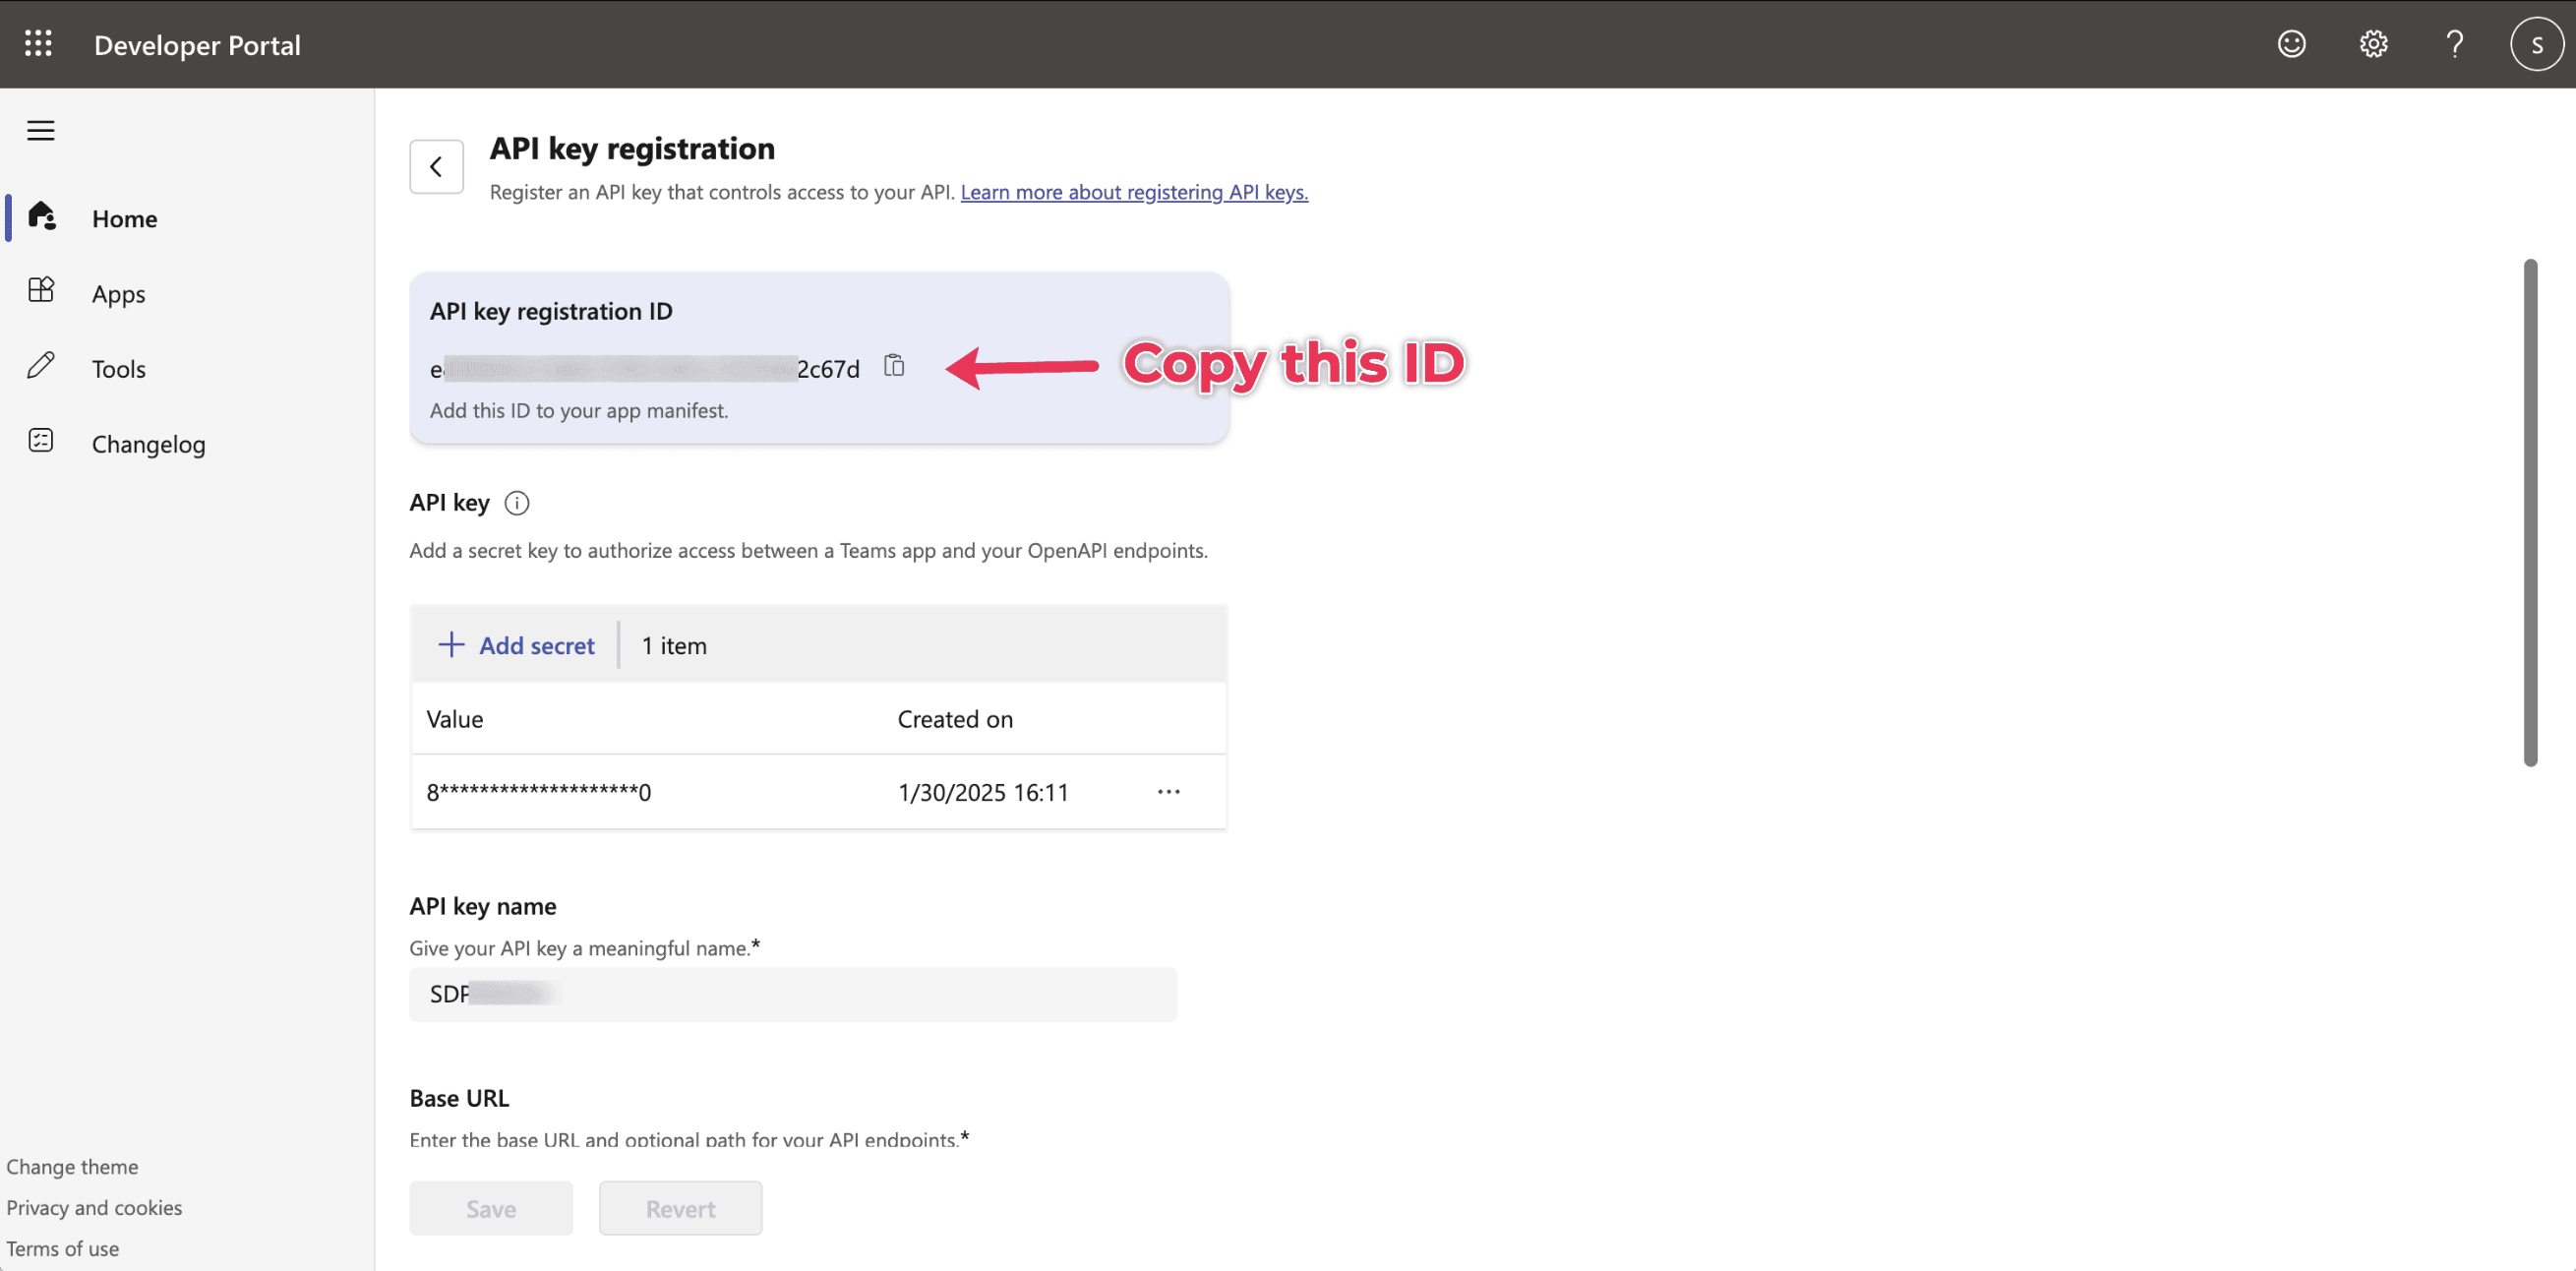Open Privacy and cookies link
Screen dimensions: 2576x1271
pos(94,1208)
